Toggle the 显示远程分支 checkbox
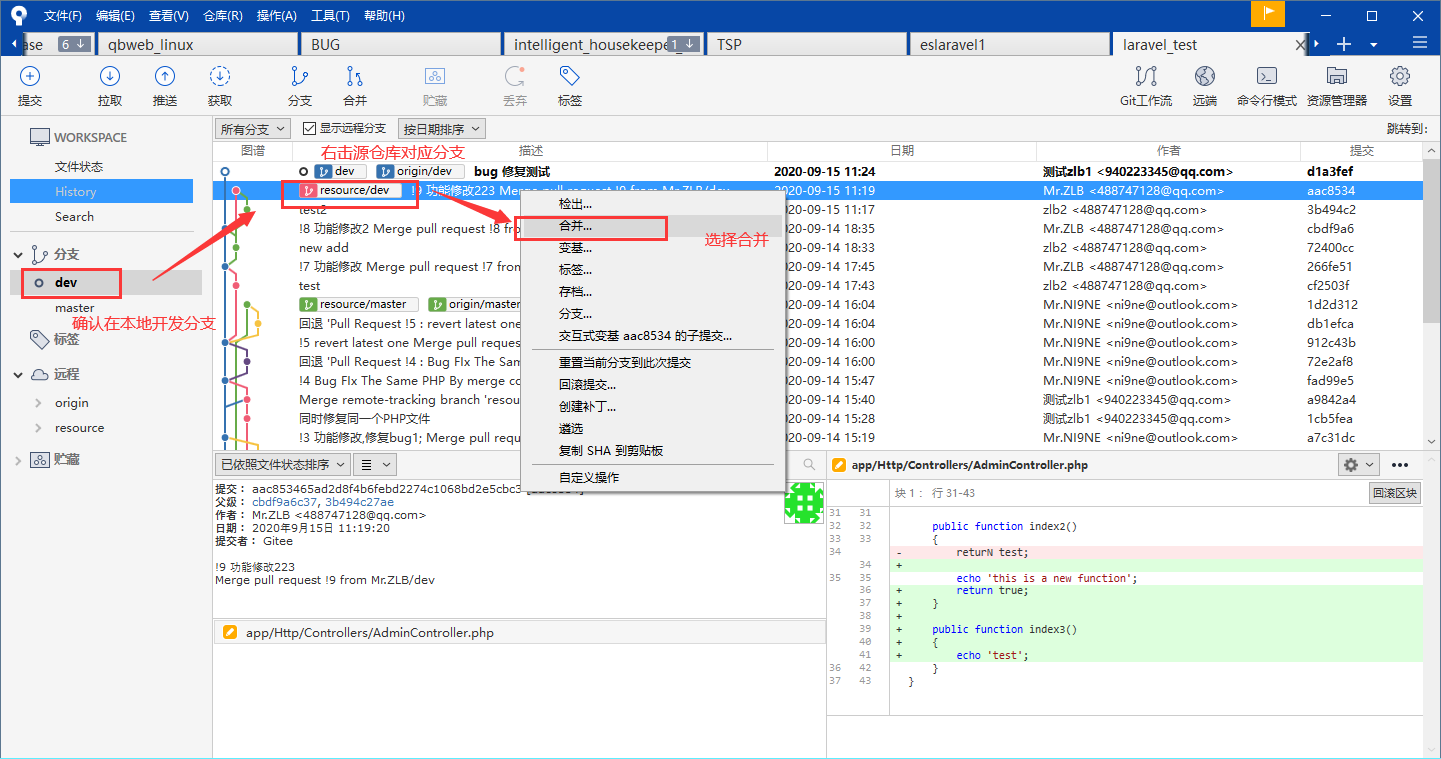The image size is (1441, 759). coord(310,129)
